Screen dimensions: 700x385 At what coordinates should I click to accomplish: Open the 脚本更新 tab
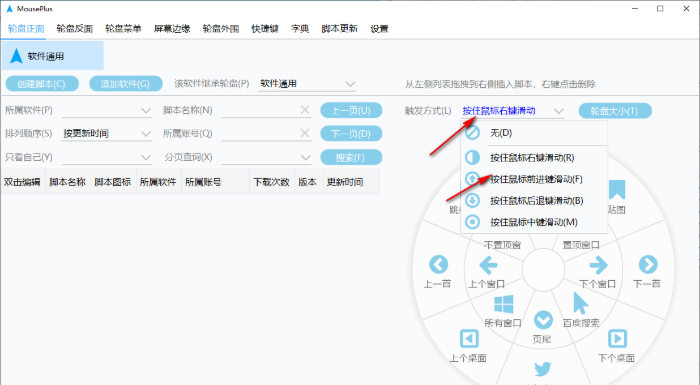[339, 29]
